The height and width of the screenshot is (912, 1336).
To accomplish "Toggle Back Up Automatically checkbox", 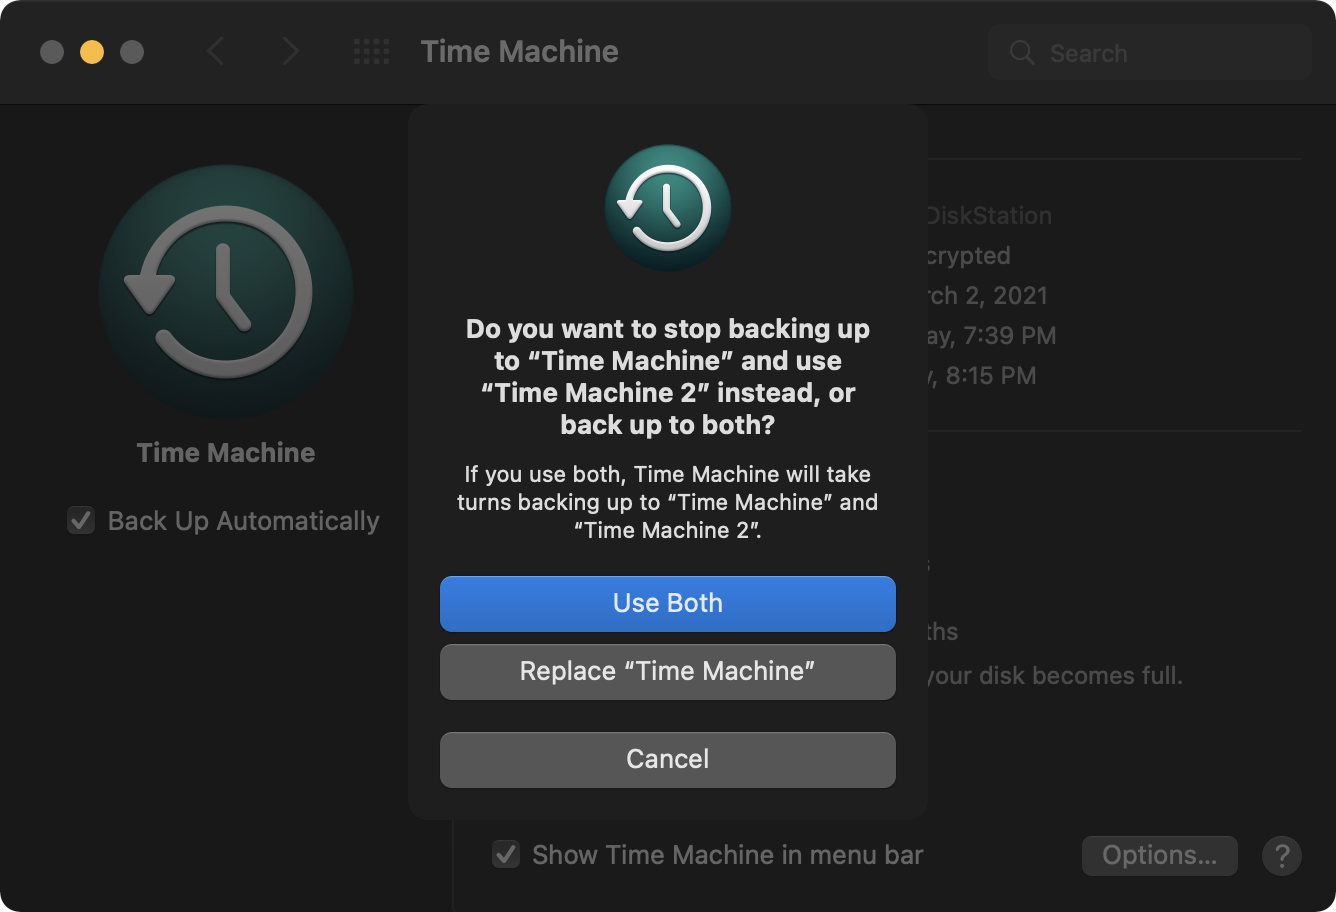I will pyautogui.click(x=81, y=520).
